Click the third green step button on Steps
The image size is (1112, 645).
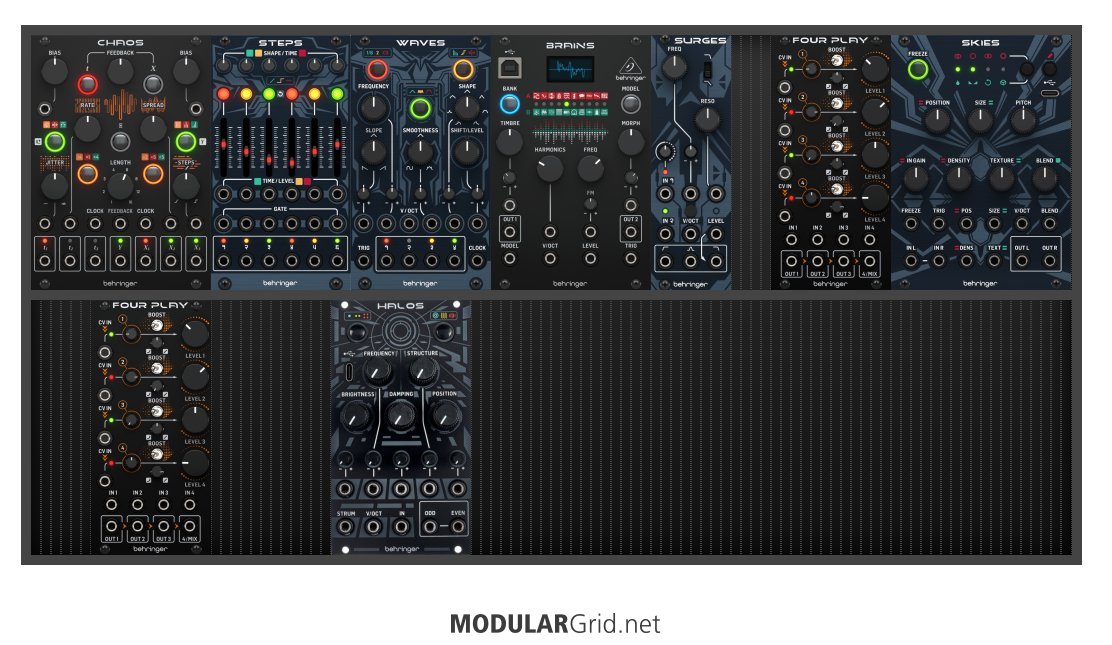269,94
